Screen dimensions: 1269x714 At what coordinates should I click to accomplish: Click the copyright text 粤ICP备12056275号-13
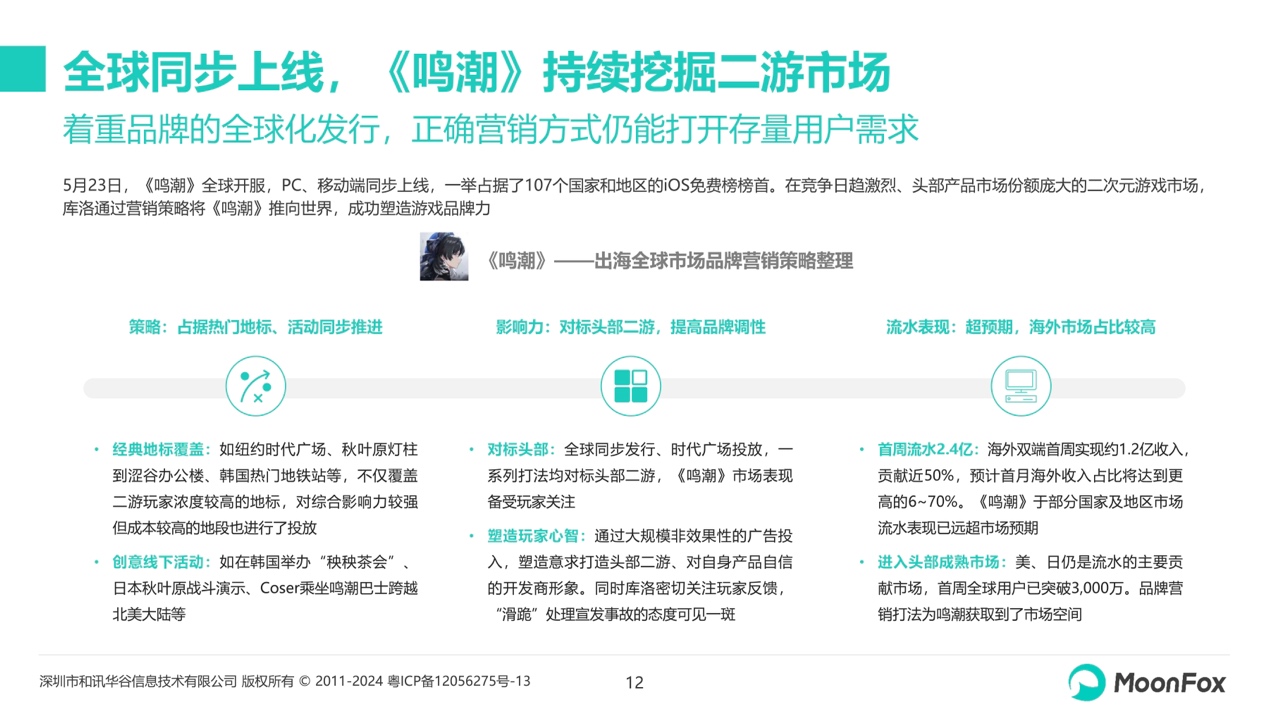coord(458,681)
